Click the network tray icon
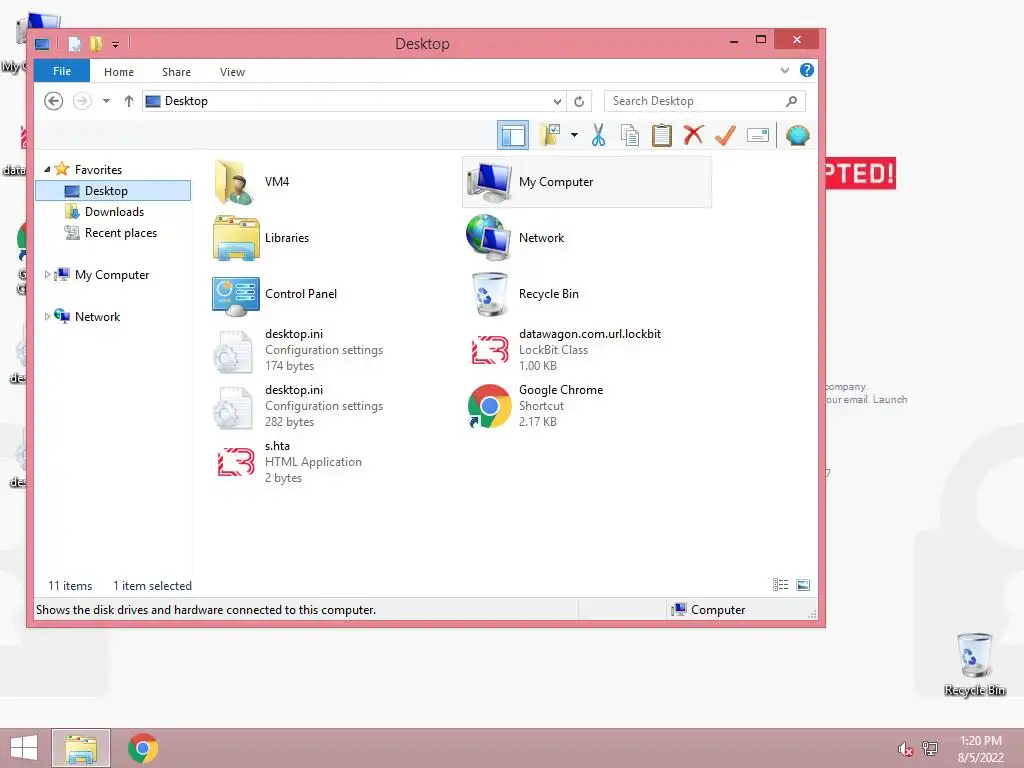1024x768 pixels. [x=930, y=749]
